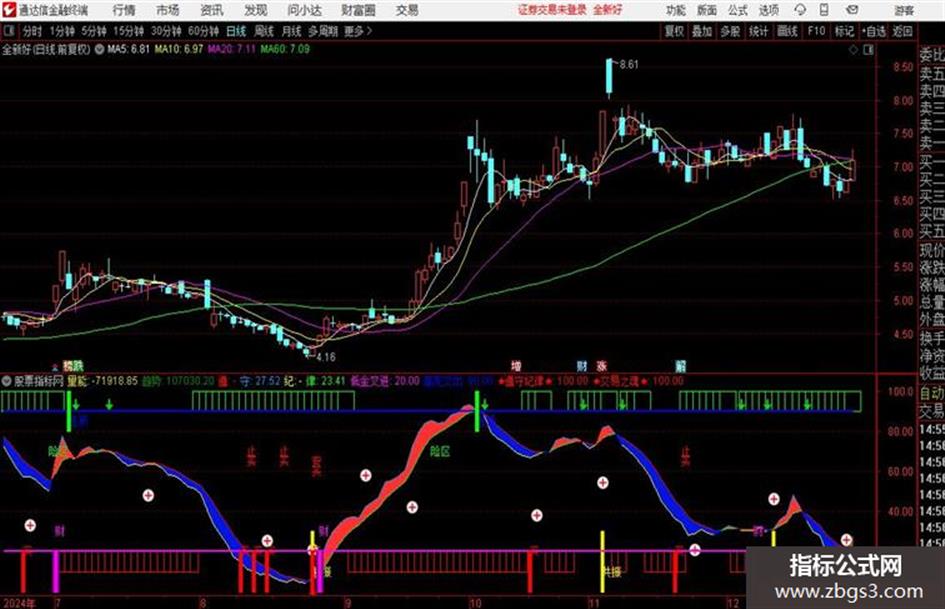Click the headset customer service icon
Viewport: 945px width, 609px height.
pyautogui.click(x=800, y=10)
